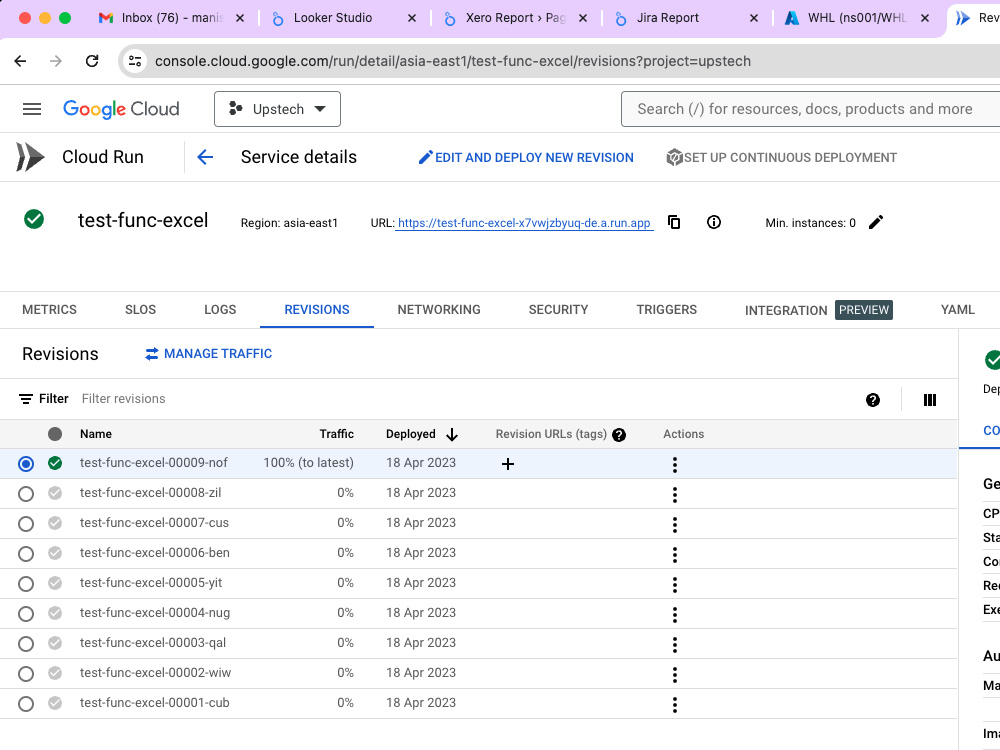
Task: Click EDIT AND DEPLOY NEW REVISION
Action: click(x=526, y=158)
